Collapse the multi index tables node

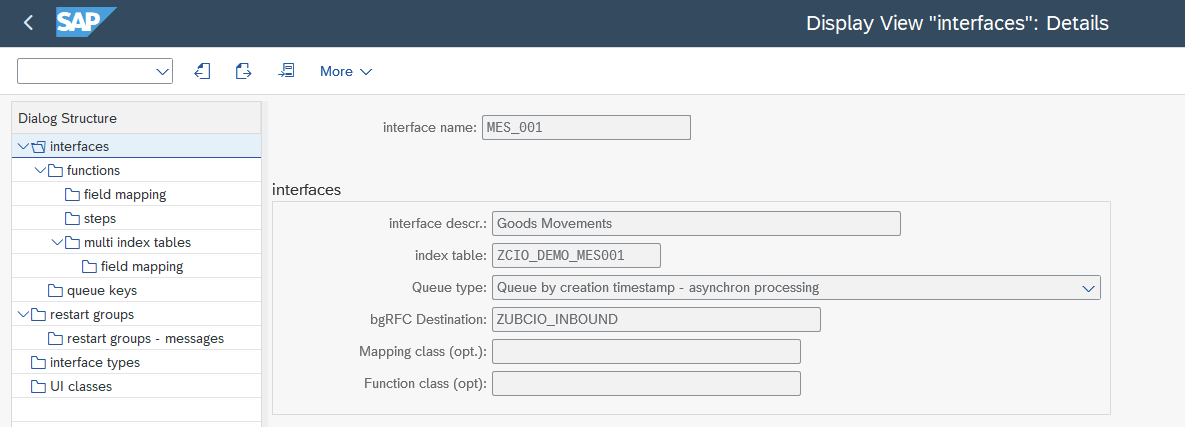(x=57, y=243)
